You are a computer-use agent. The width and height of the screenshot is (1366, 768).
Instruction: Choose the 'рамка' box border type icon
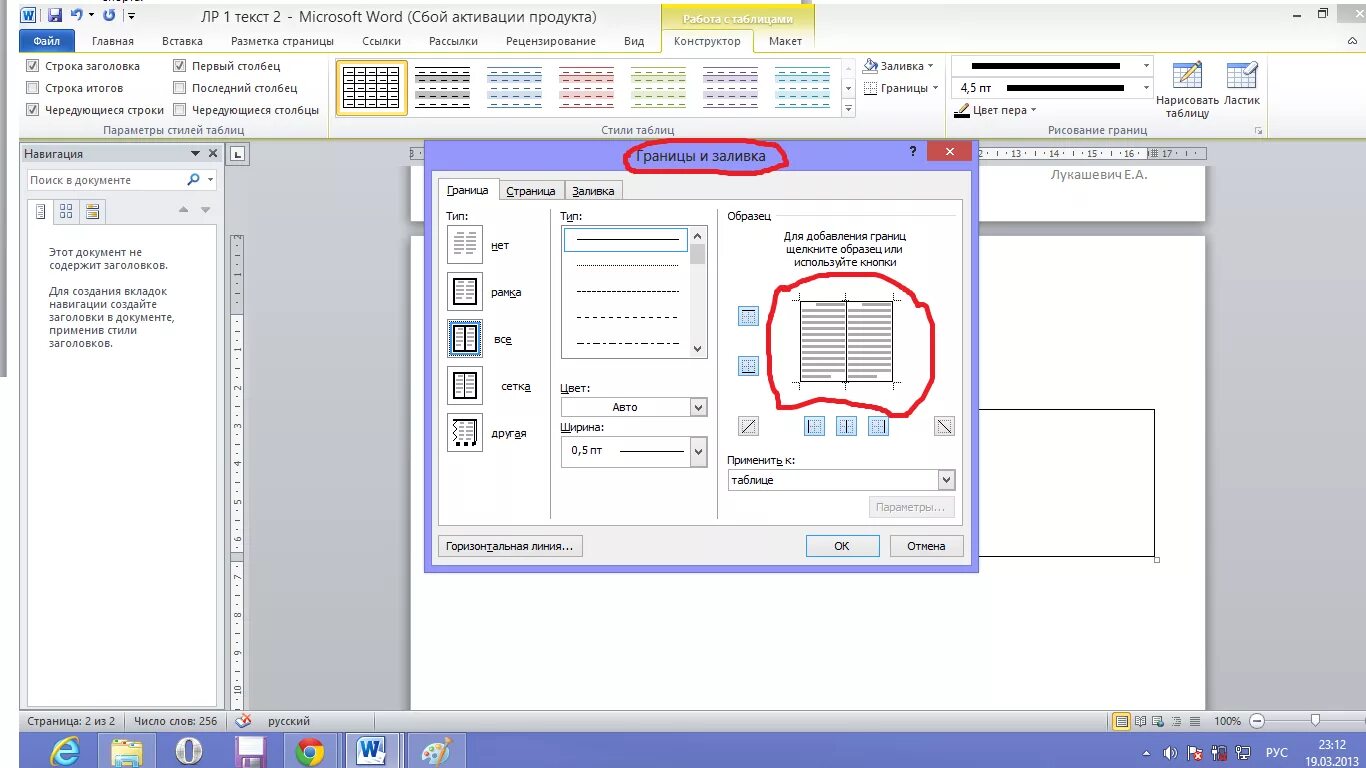pyautogui.click(x=465, y=292)
